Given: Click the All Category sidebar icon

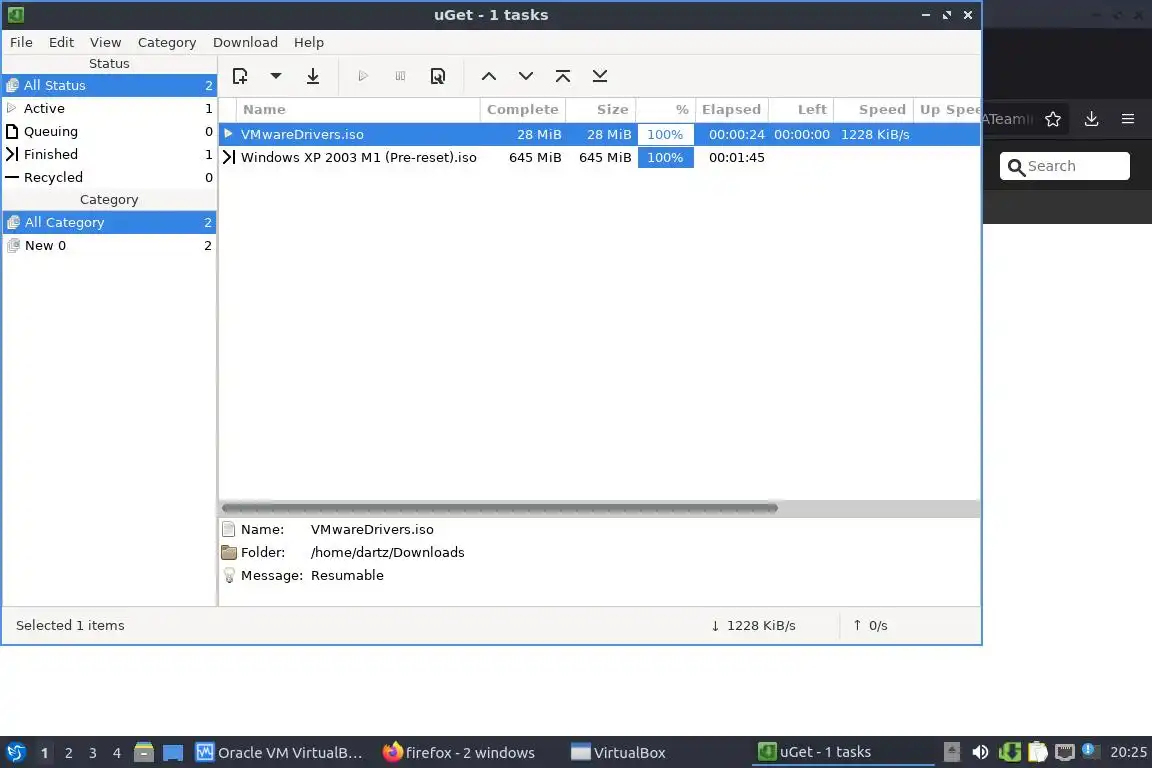Looking at the screenshot, I should [x=12, y=222].
